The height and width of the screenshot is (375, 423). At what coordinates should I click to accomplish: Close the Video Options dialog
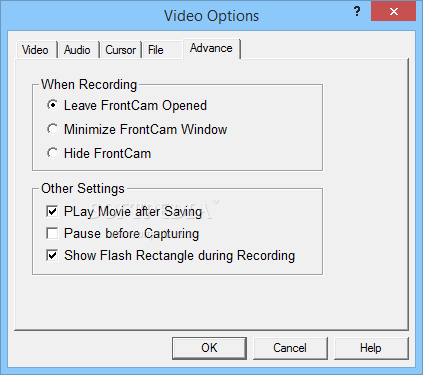[x=394, y=12]
